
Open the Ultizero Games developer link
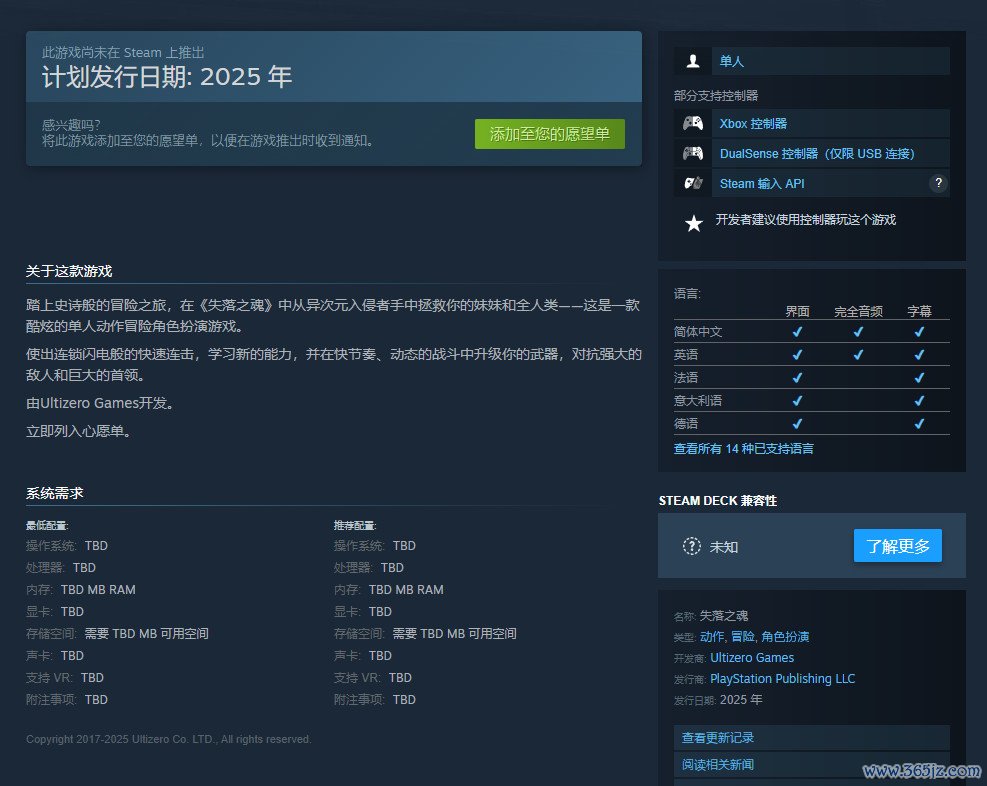(752, 658)
